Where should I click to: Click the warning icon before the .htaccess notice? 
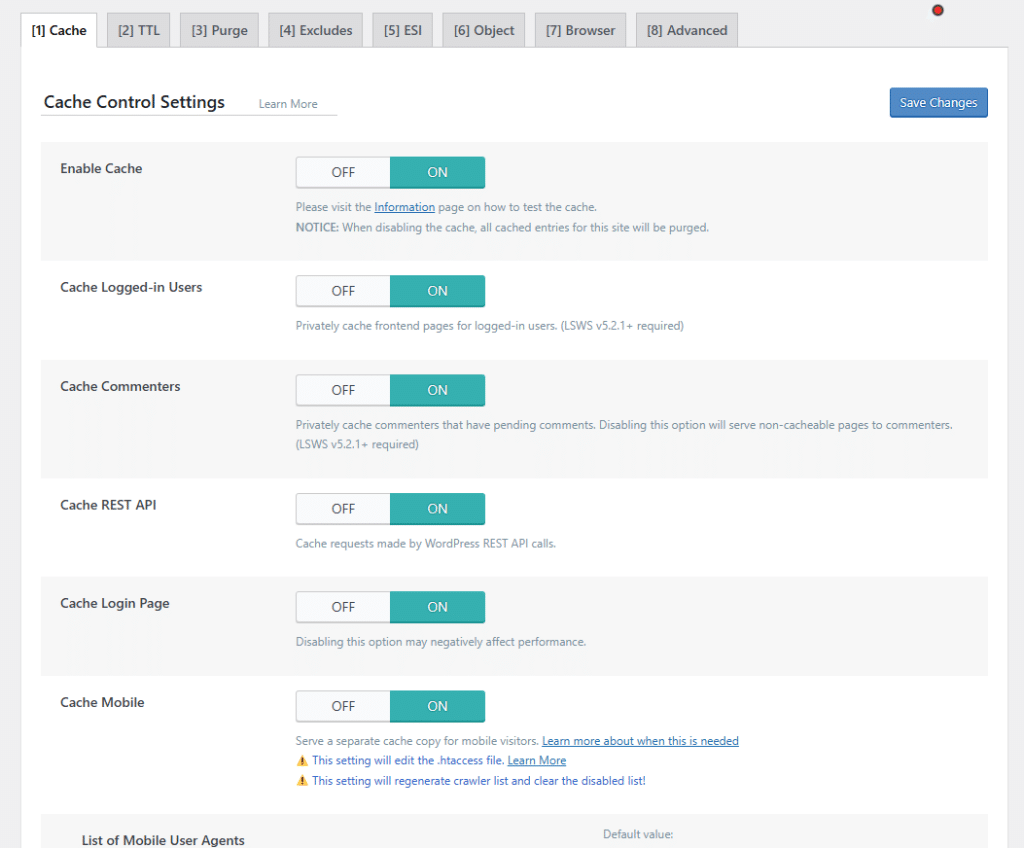click(302, 761)
